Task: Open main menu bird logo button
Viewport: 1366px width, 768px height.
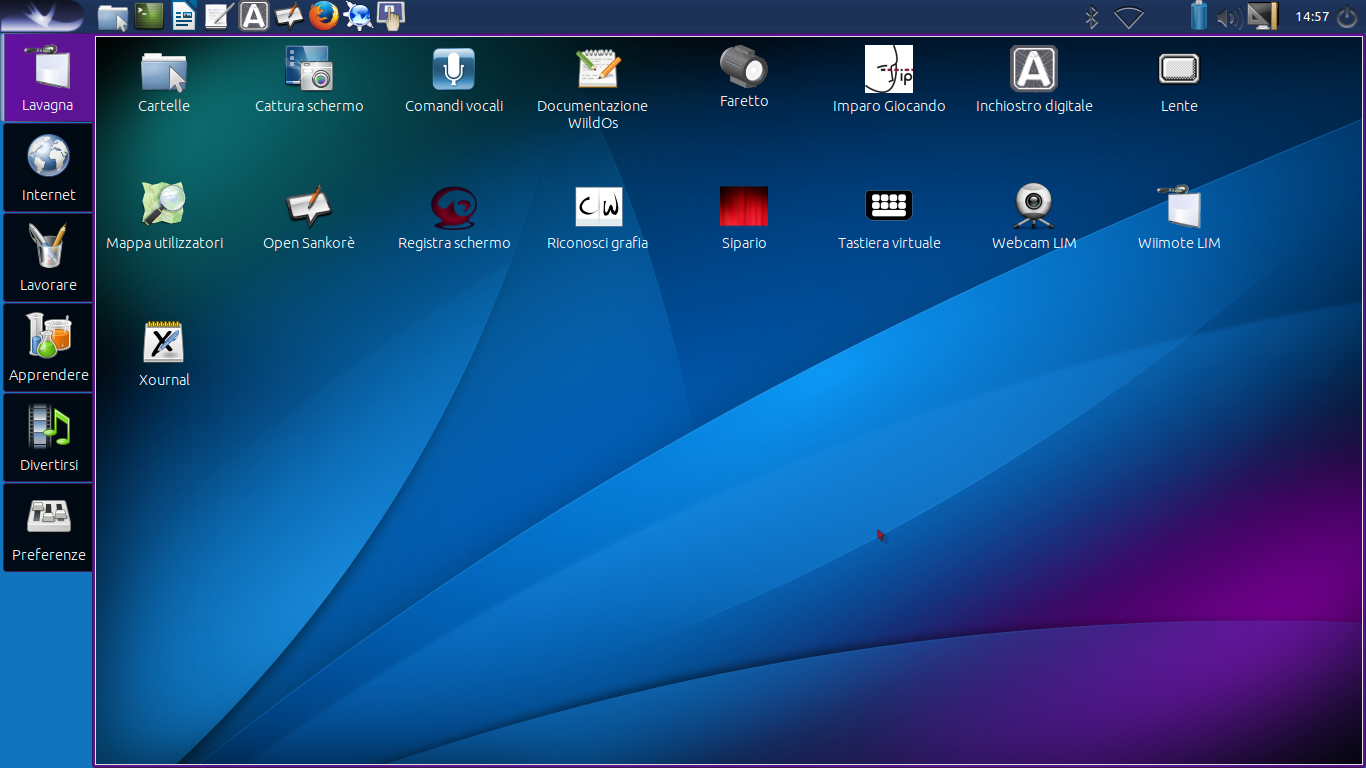Action: [x=42, y=15]
